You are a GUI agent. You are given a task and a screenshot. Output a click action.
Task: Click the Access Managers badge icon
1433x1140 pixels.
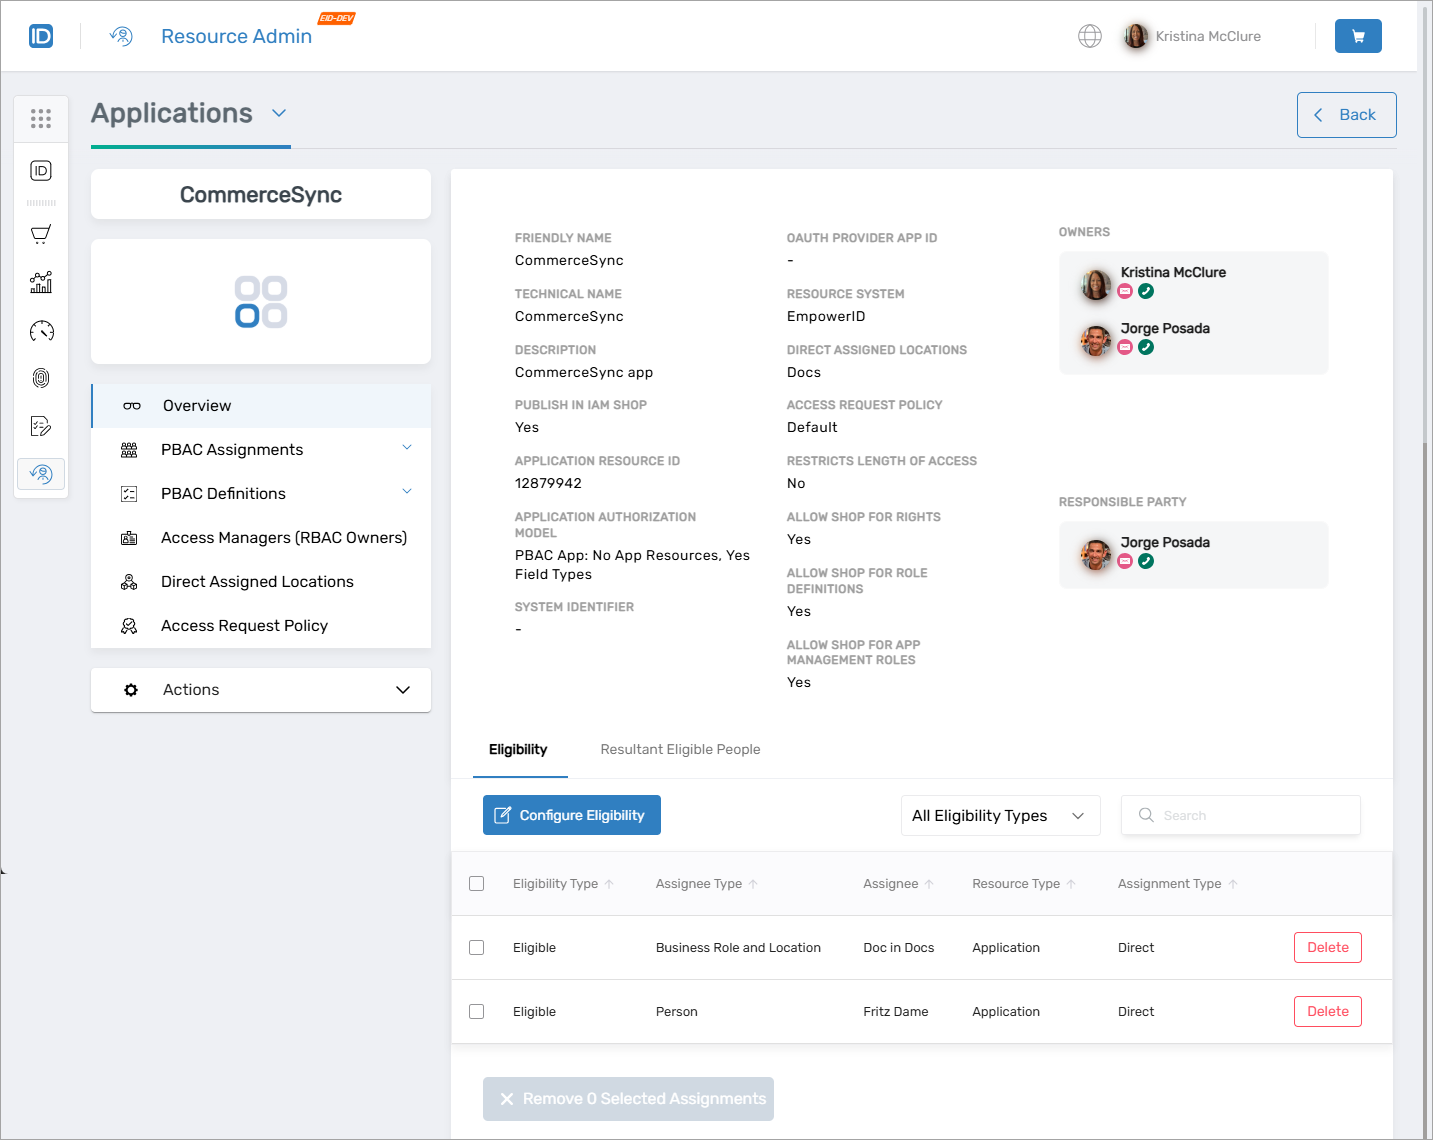point(129,538)
